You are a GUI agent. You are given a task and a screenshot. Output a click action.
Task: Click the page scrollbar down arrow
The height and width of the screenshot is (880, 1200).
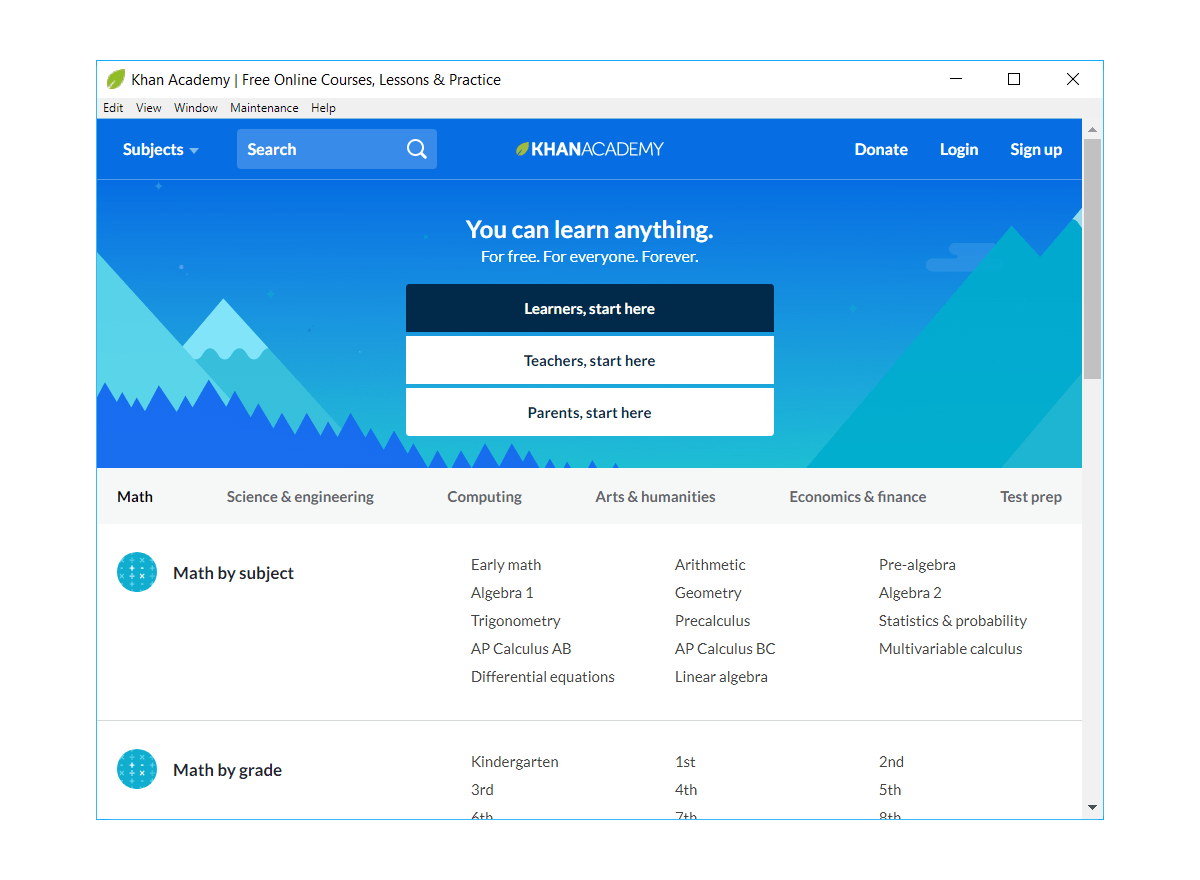click(x=1092, y=808)
